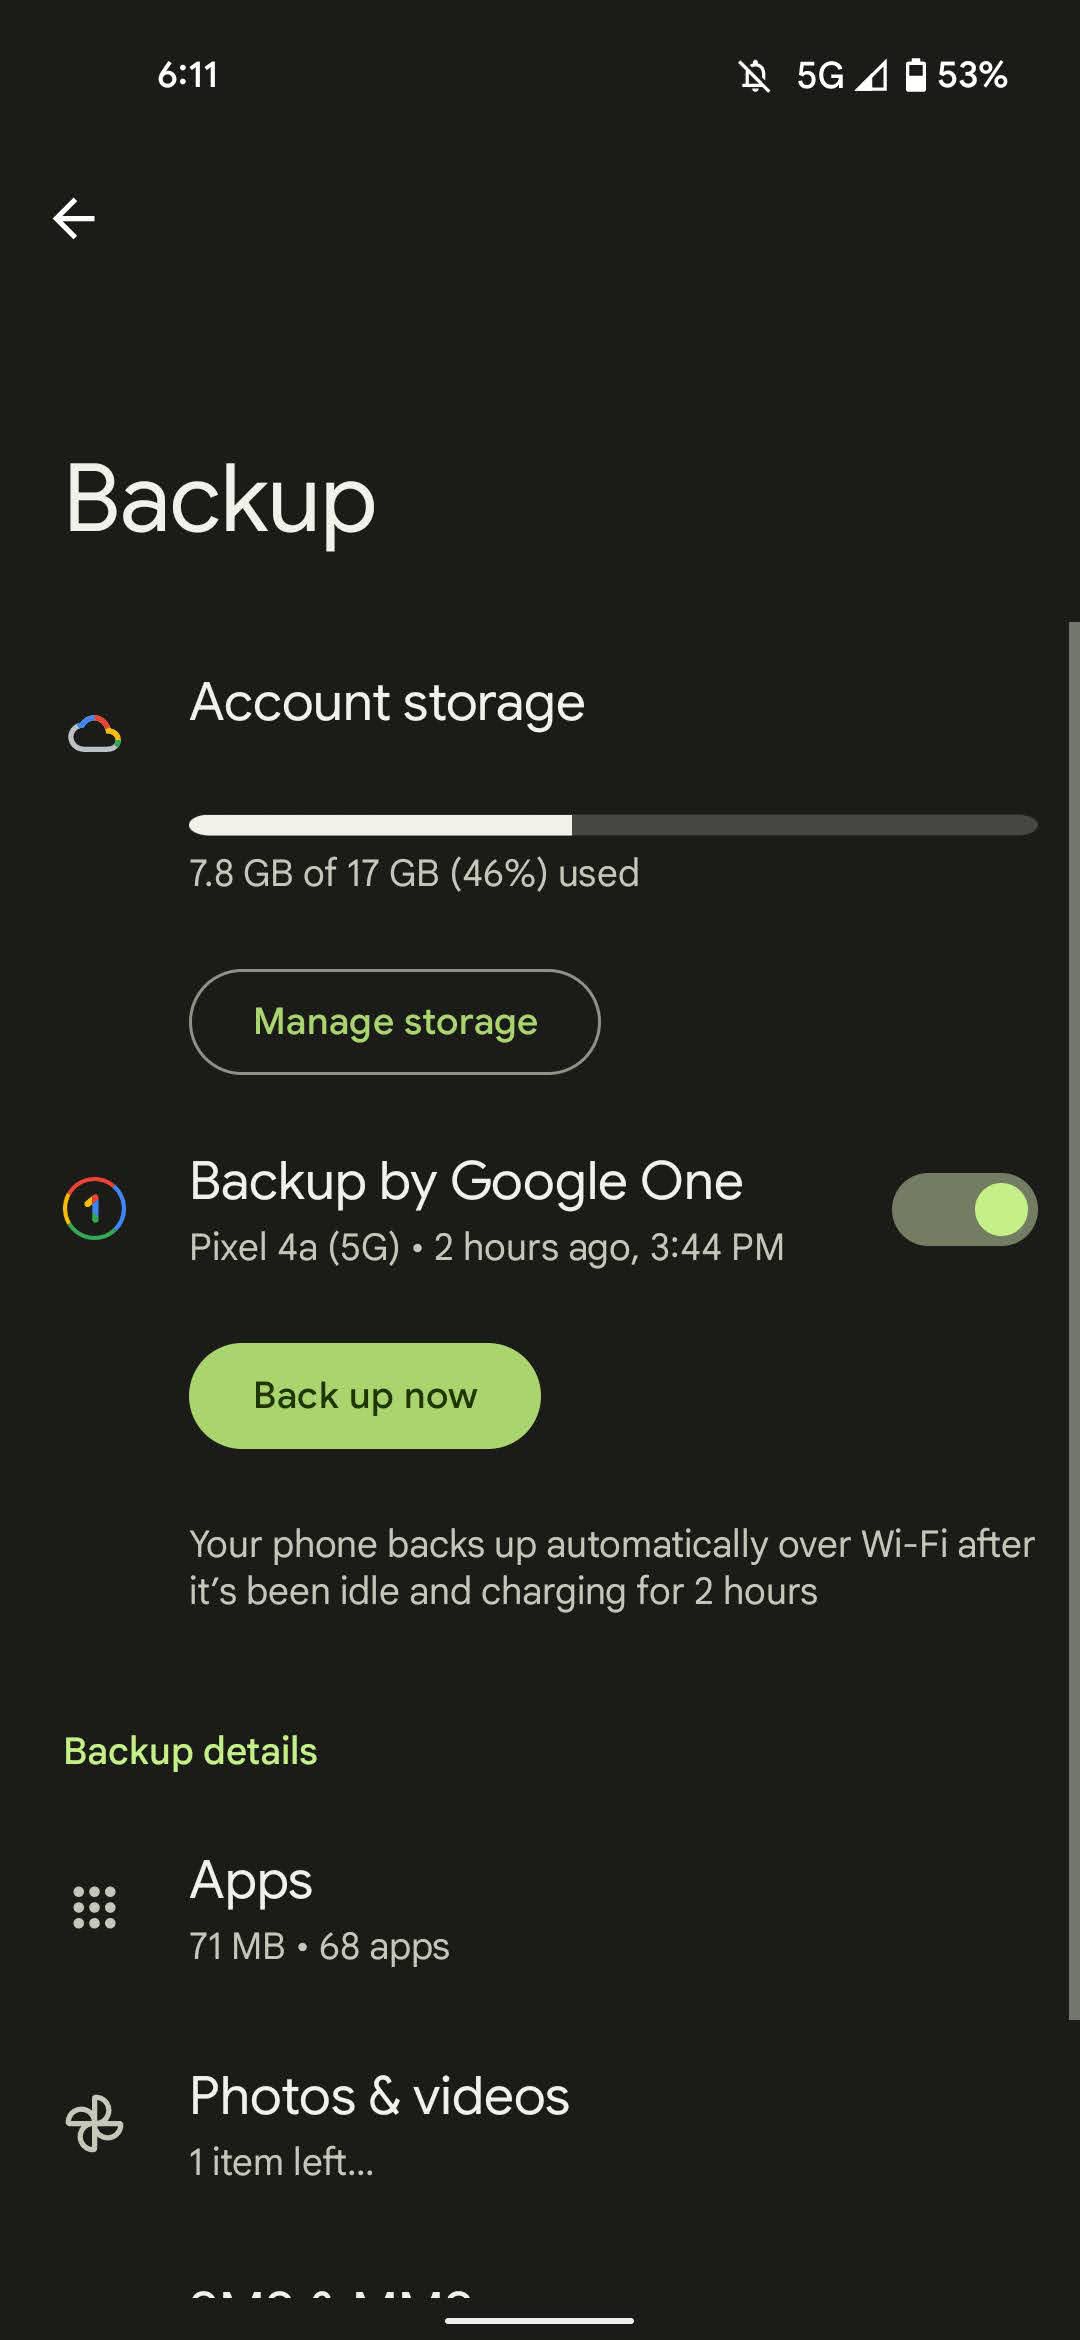Open Manage storage
1080x2340 pixels.
click(394, 1021)
